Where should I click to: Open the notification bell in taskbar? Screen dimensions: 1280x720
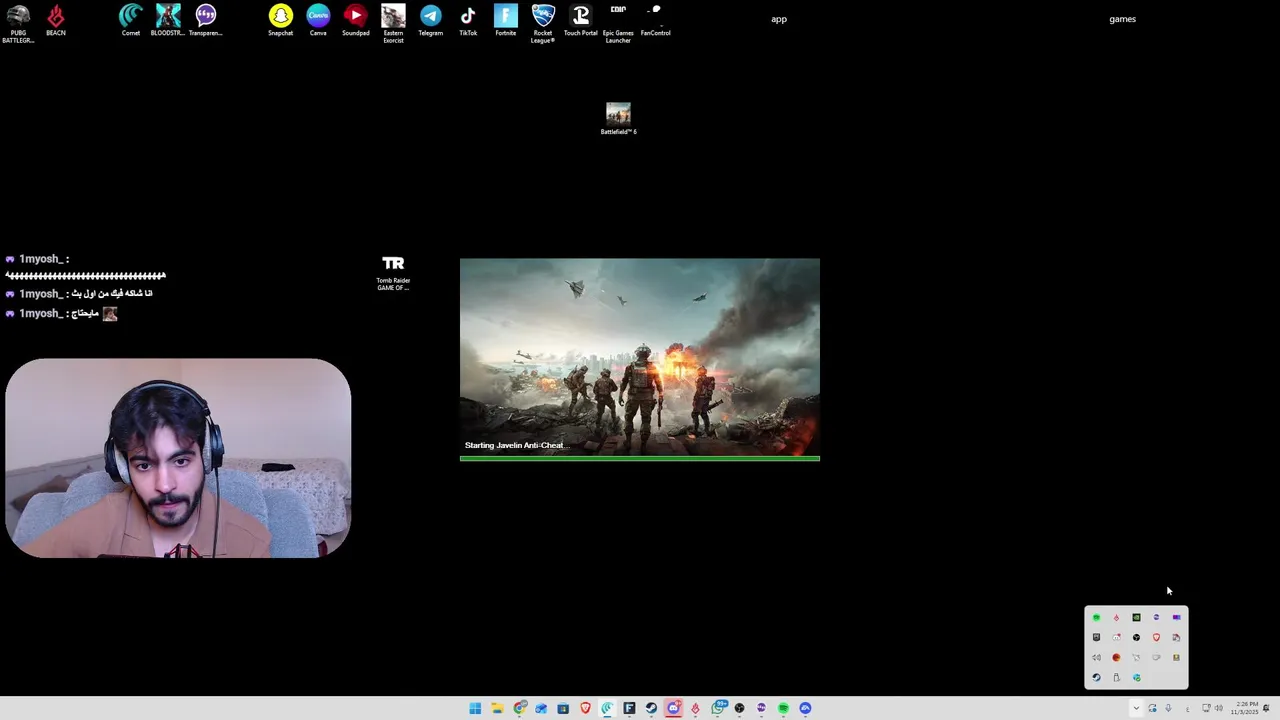pyautogui.click(x=1266, y=708)
